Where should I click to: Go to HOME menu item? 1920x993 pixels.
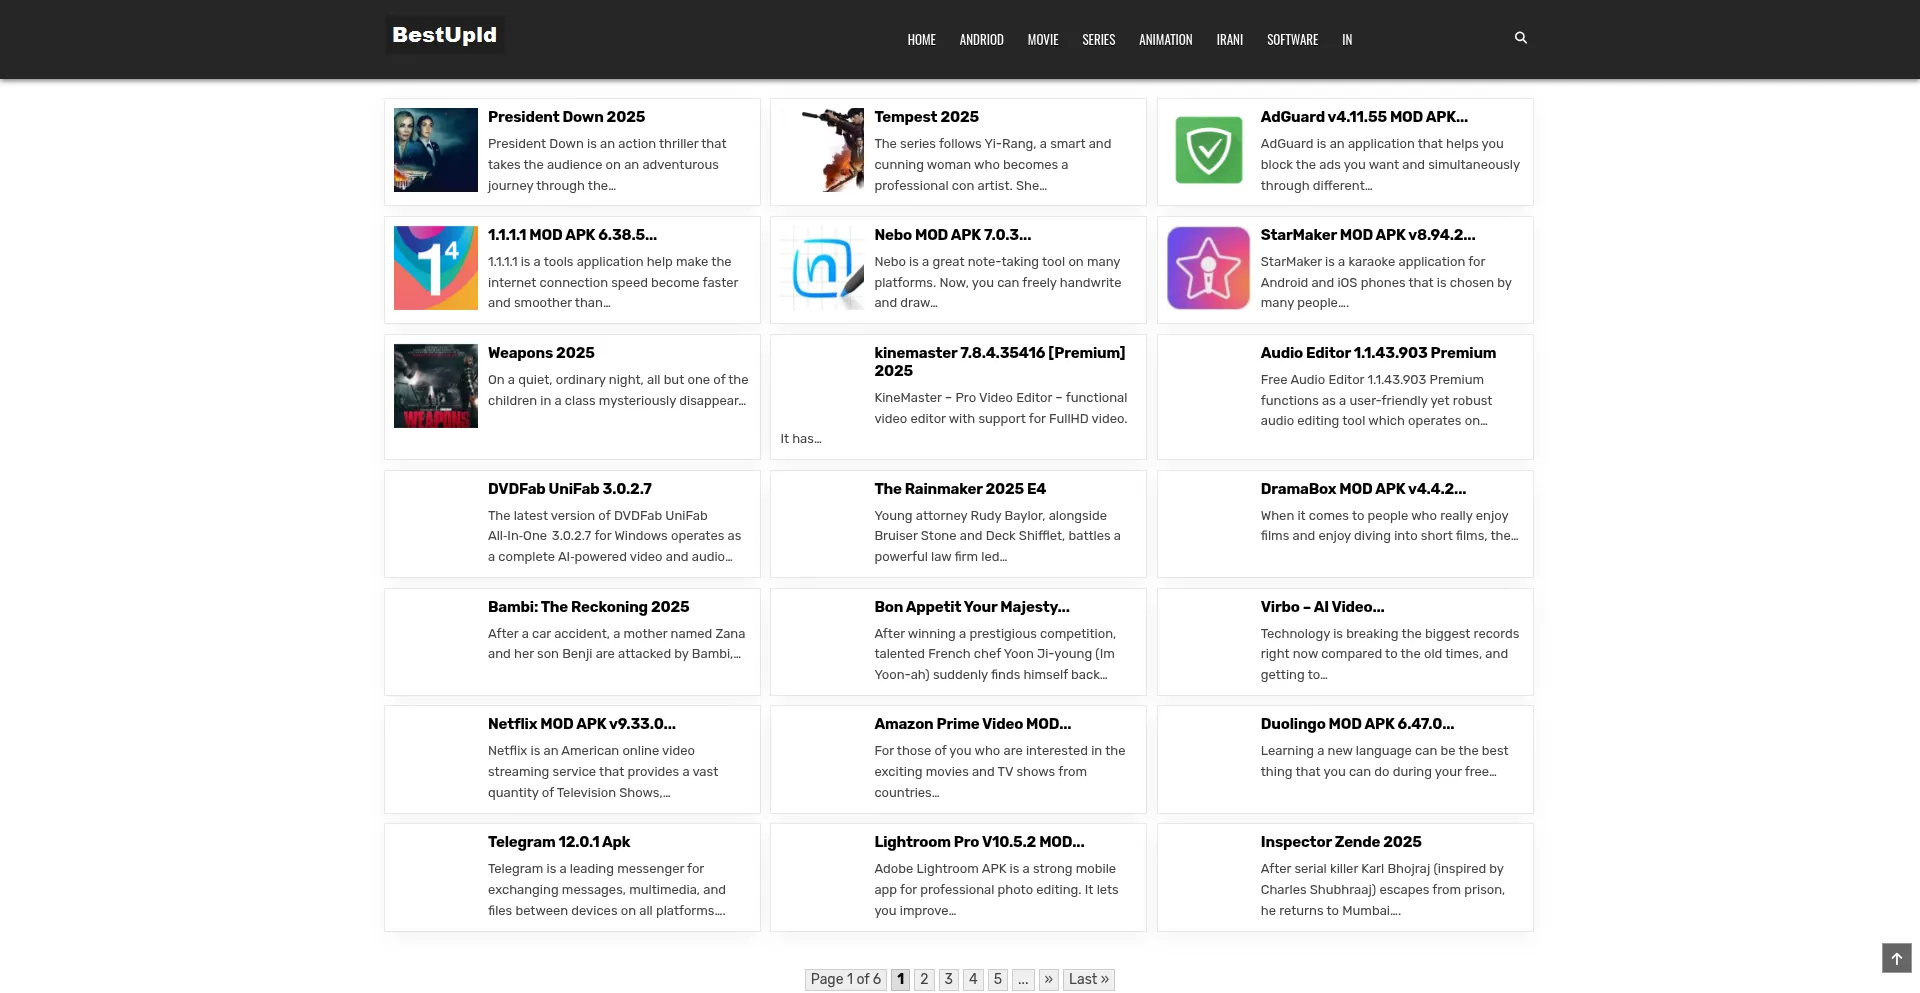pyautogui.click(x=921, y=40)
